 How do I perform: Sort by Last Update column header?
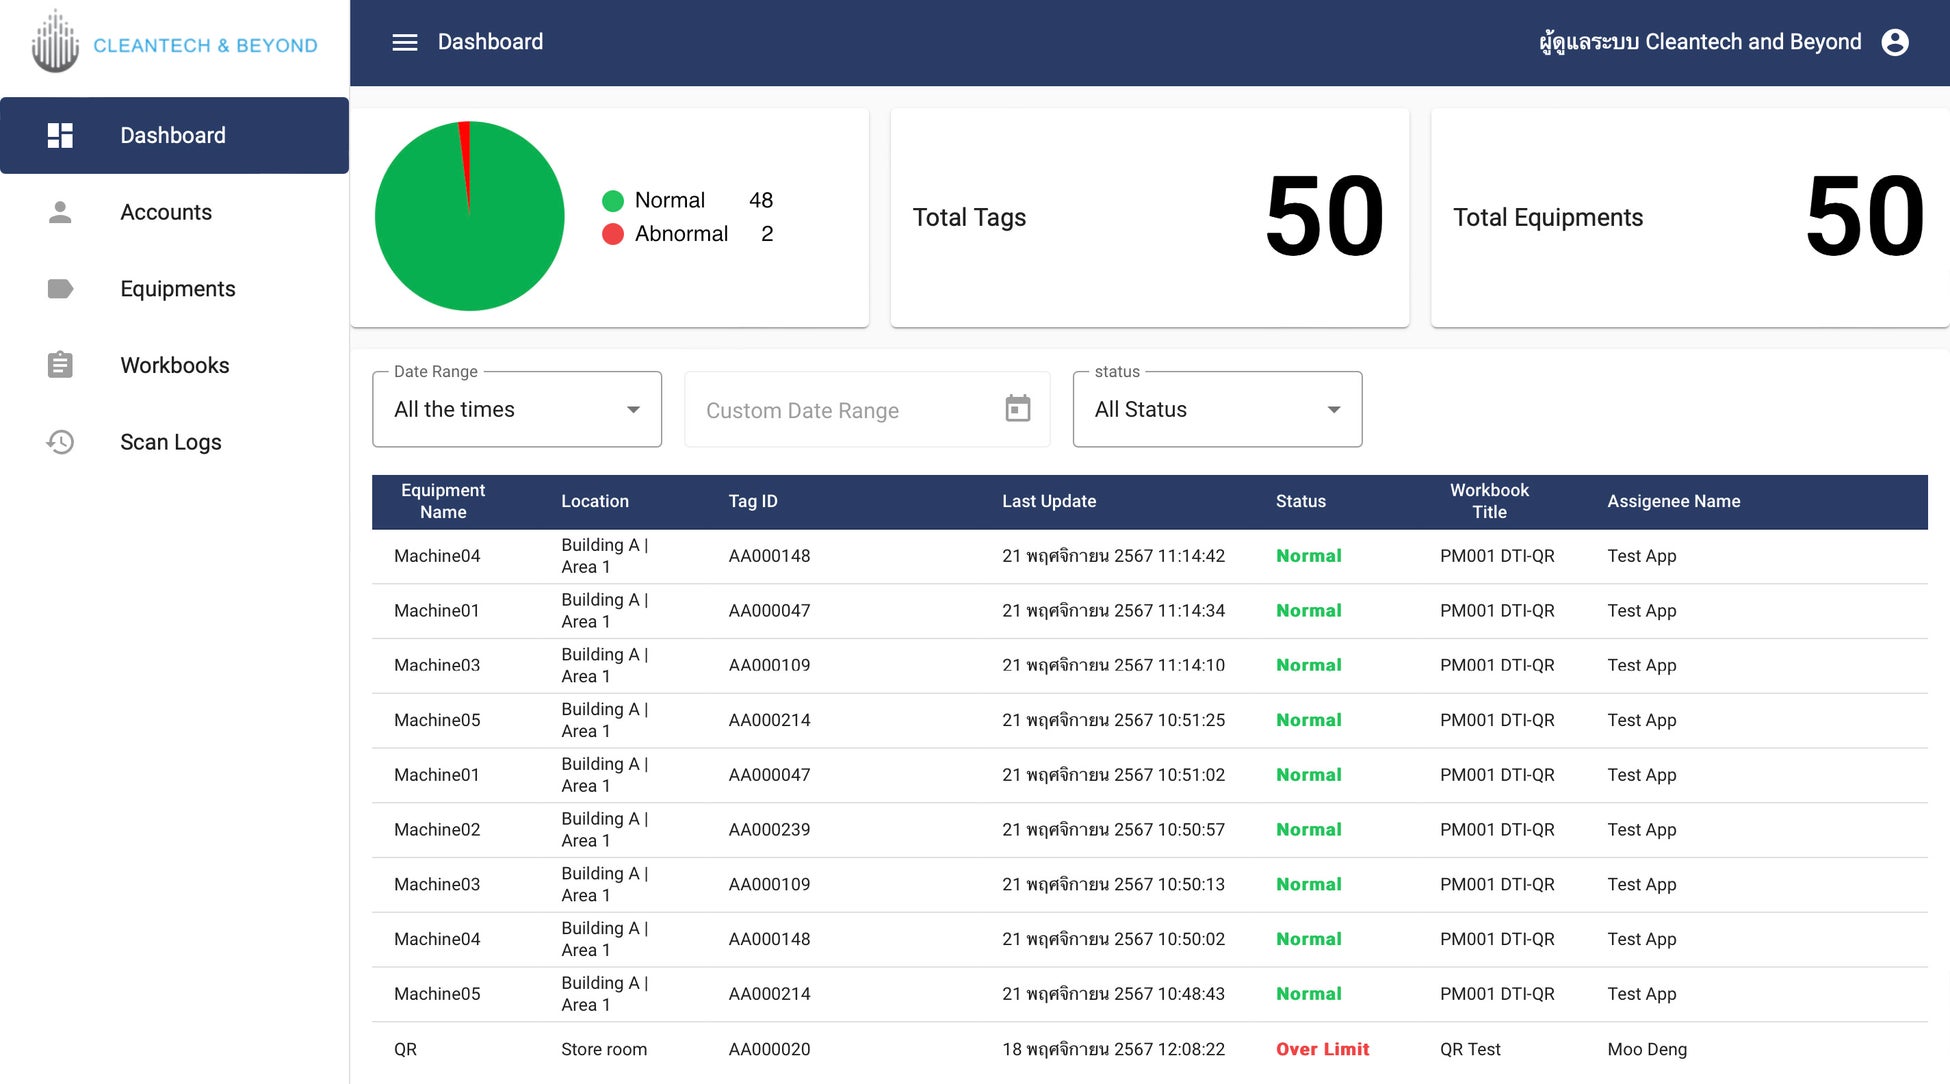[1049, 501]
